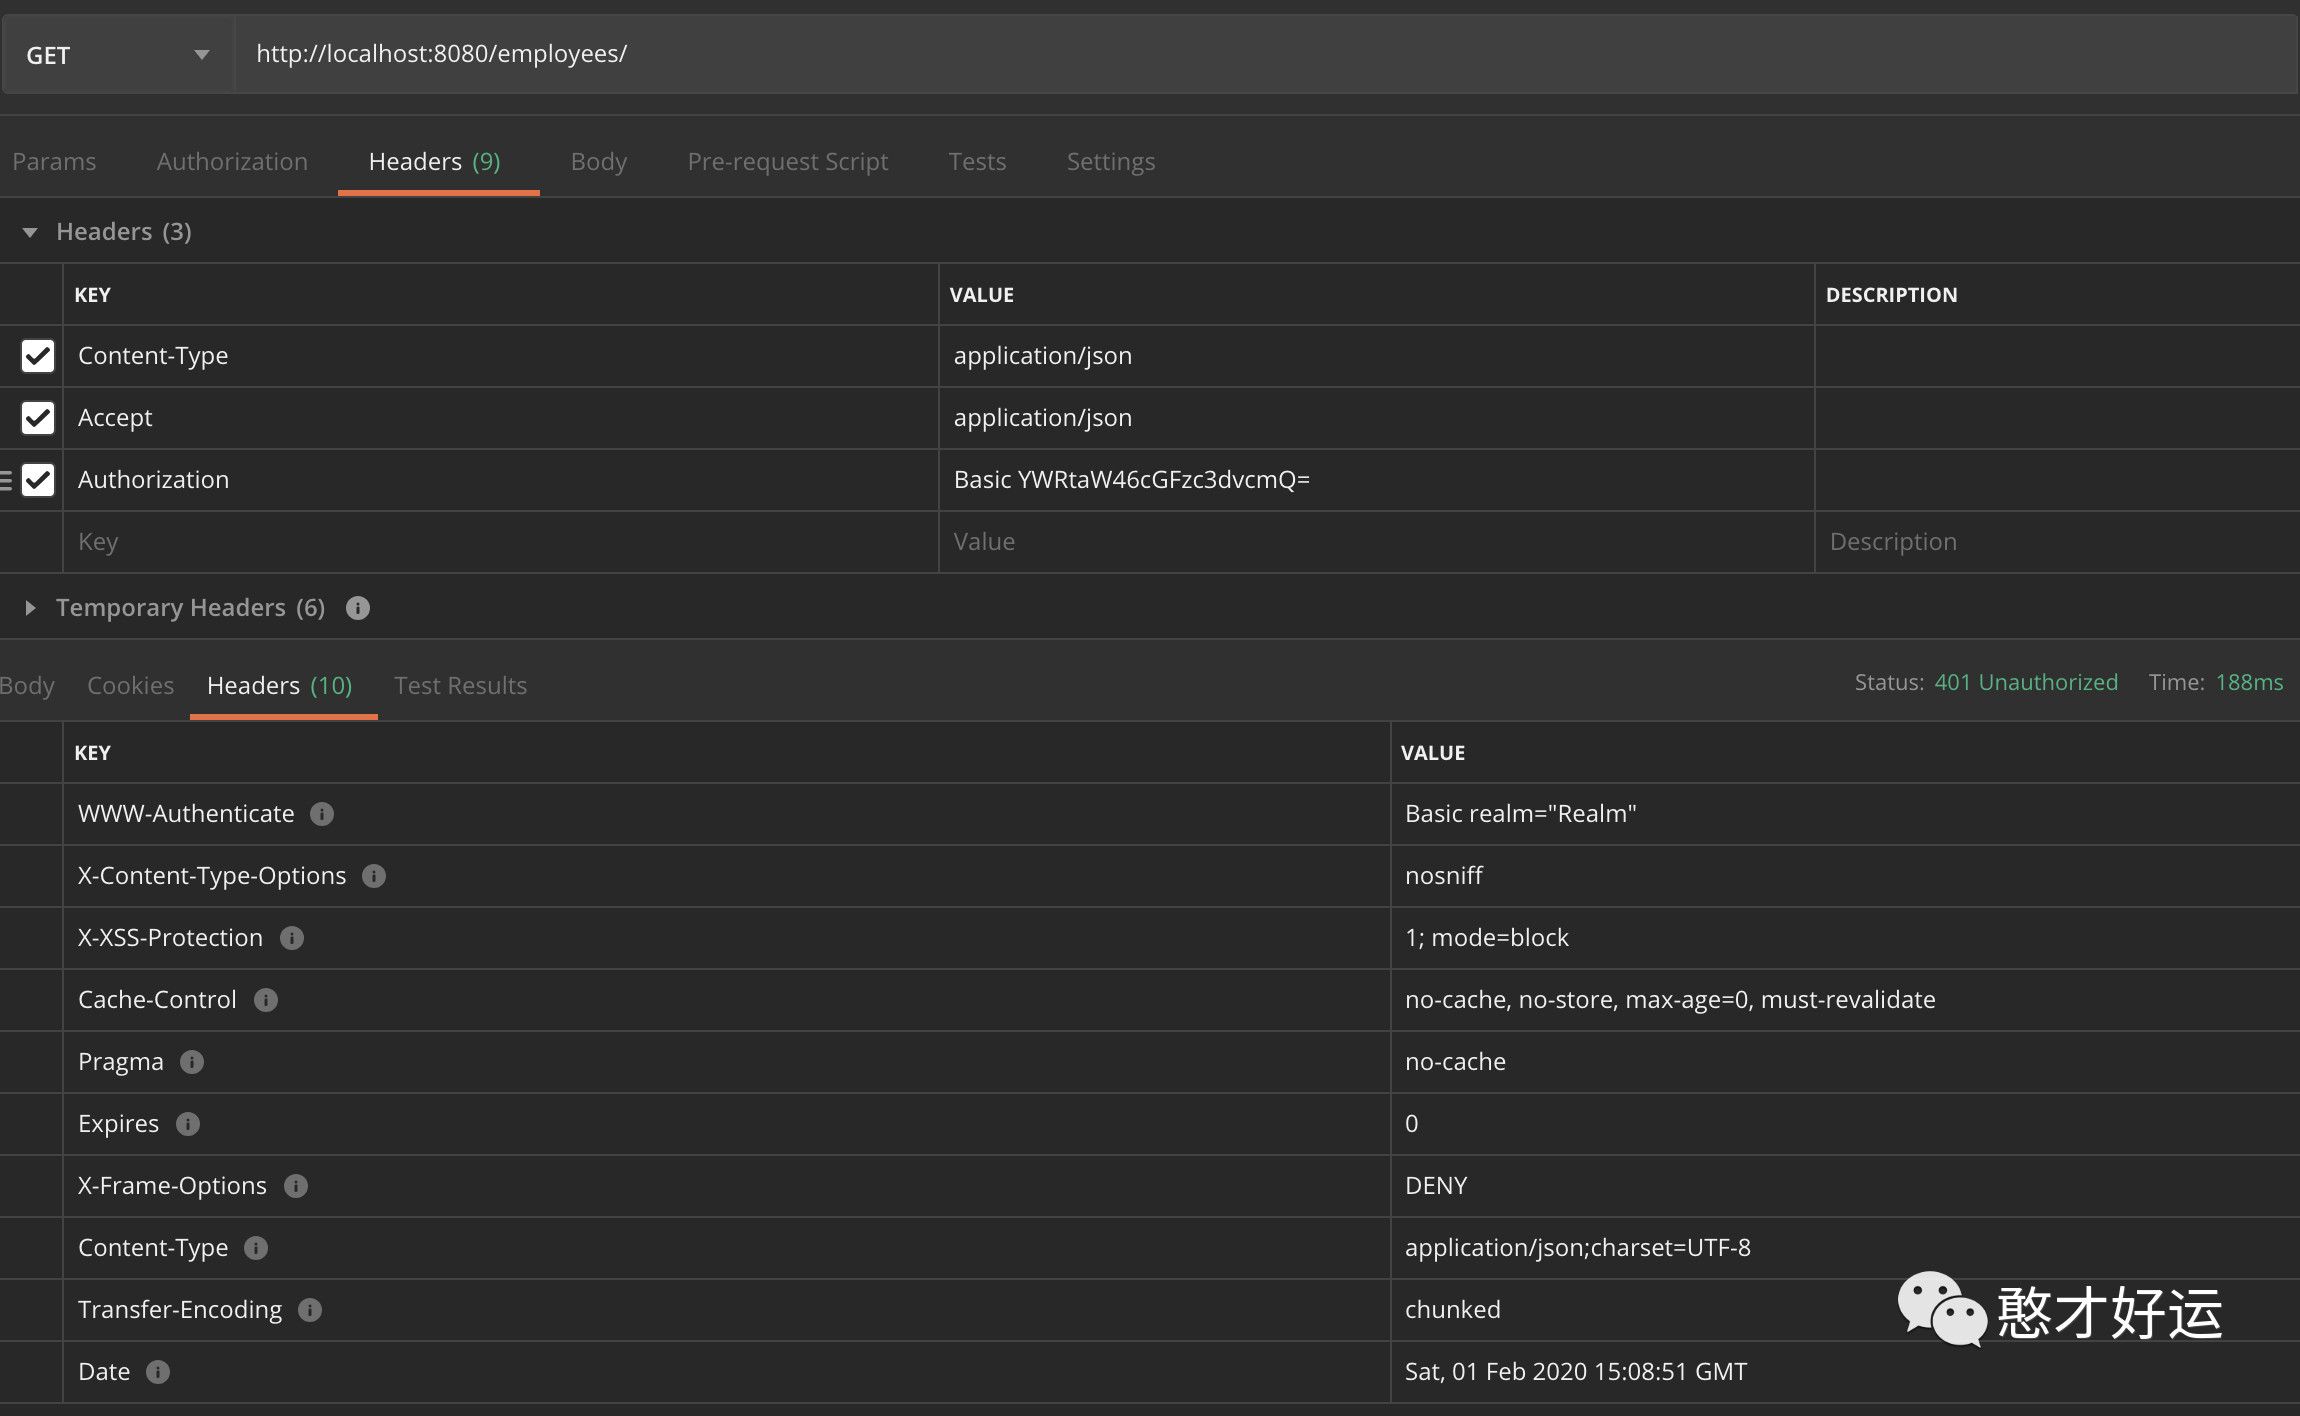2300x1416 pixels.
Task: Click the 401 Unauthorized status
Action: pos(2024,682)
